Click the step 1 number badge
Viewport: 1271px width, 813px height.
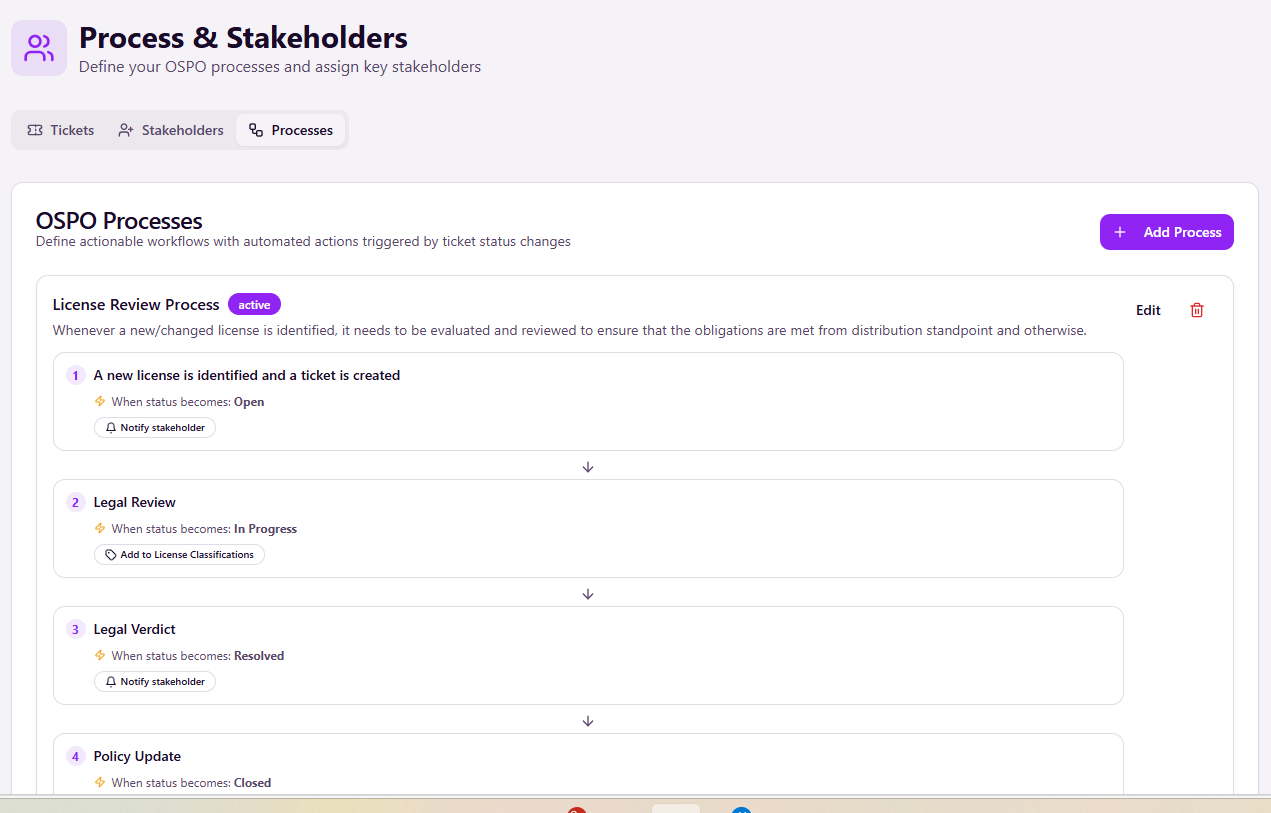click(75, 376)
